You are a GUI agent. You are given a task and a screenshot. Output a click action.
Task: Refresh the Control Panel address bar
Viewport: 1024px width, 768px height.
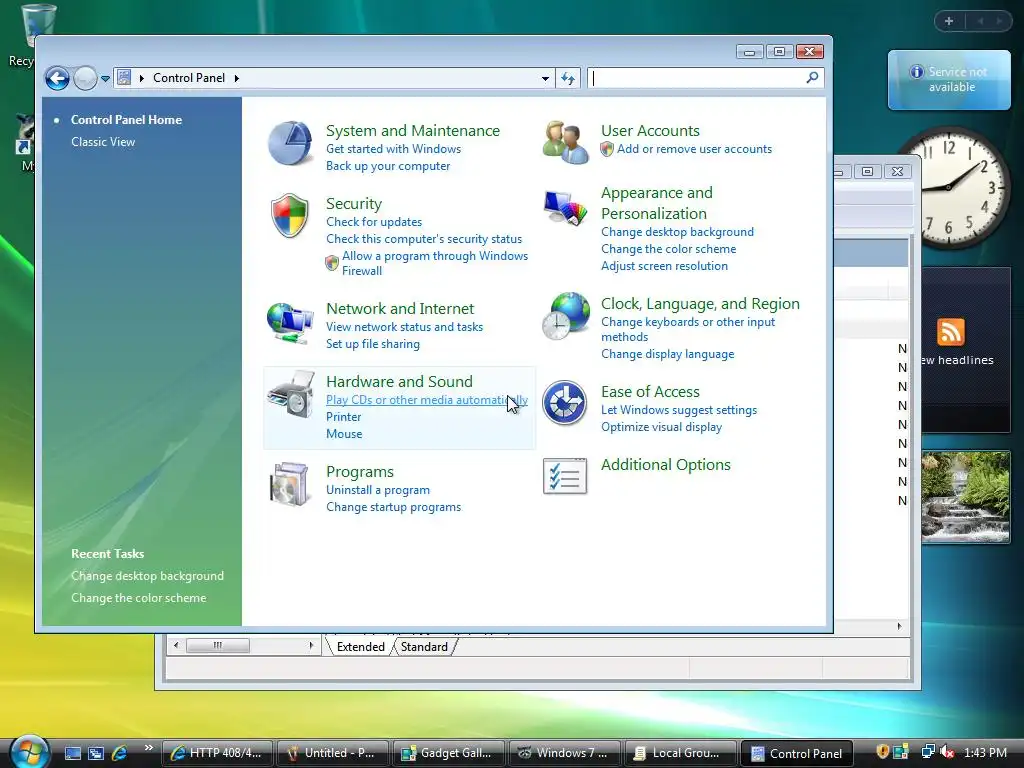click(x=568, y=78)
